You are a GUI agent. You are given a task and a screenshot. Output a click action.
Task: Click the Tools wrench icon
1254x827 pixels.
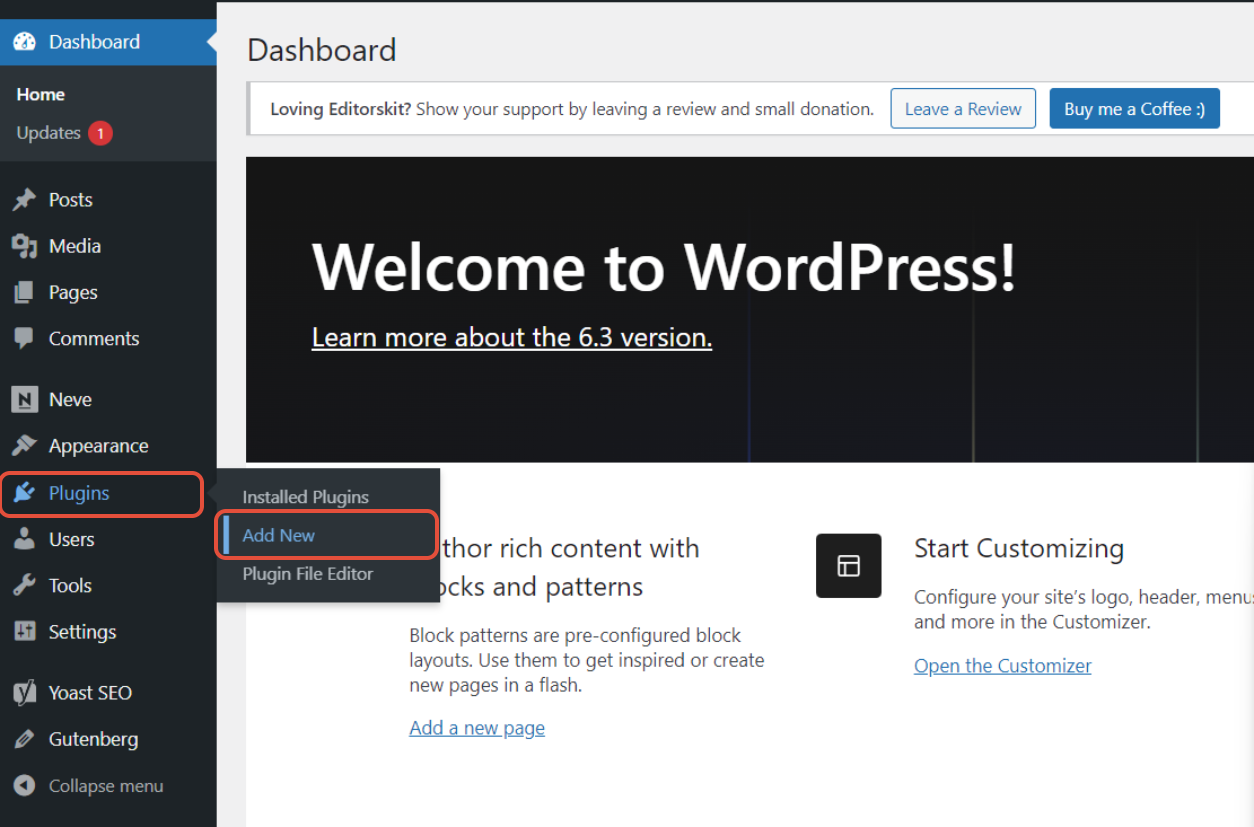24,585
